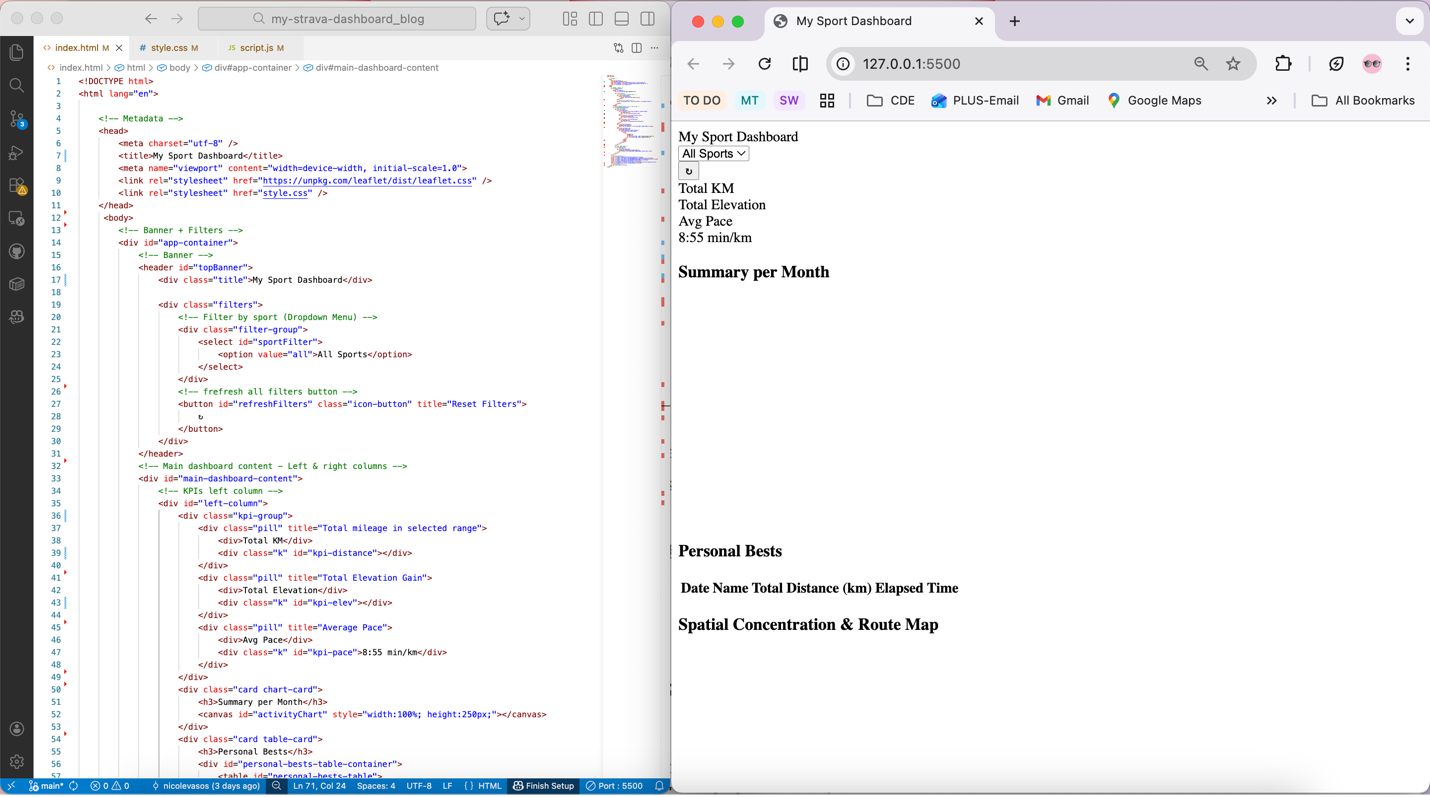Image resolution: width=1430 pixels, height=797 pixels.
Task: Open the Accounts icon in the activity bar
Action: pos(16,729)
